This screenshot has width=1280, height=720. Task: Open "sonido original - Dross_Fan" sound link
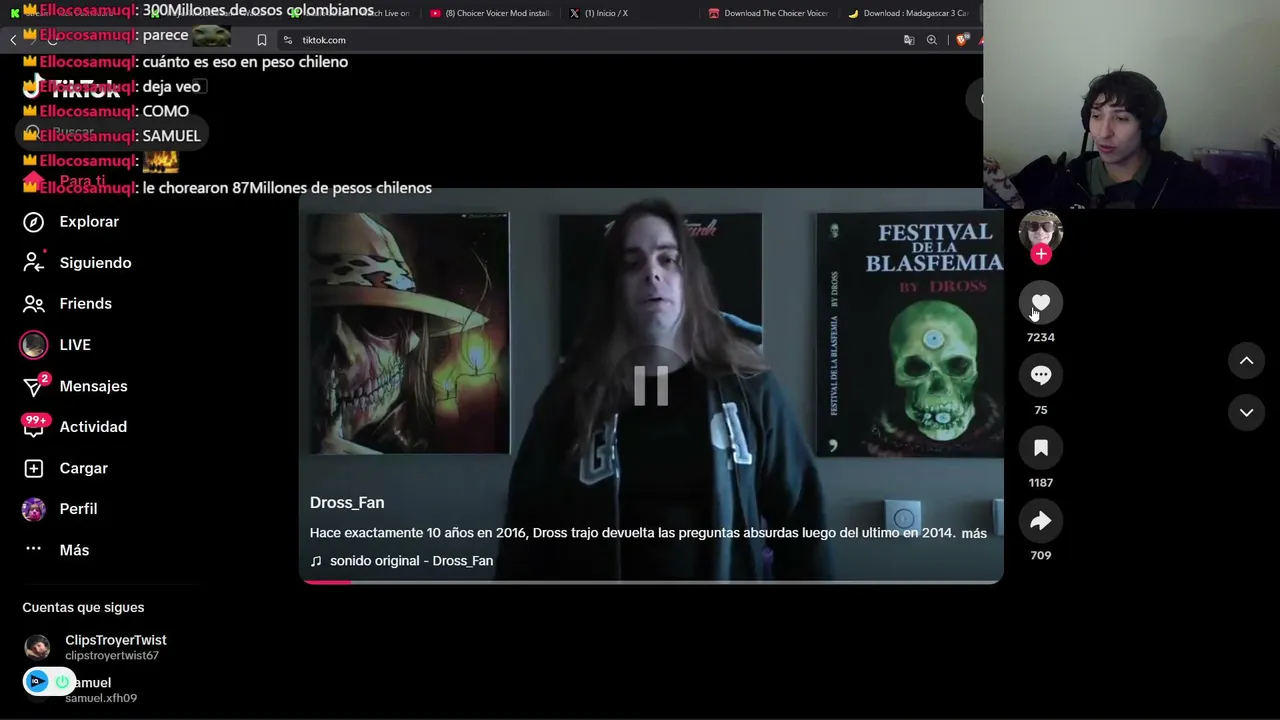pyautogui.click(x=412, y=561)
